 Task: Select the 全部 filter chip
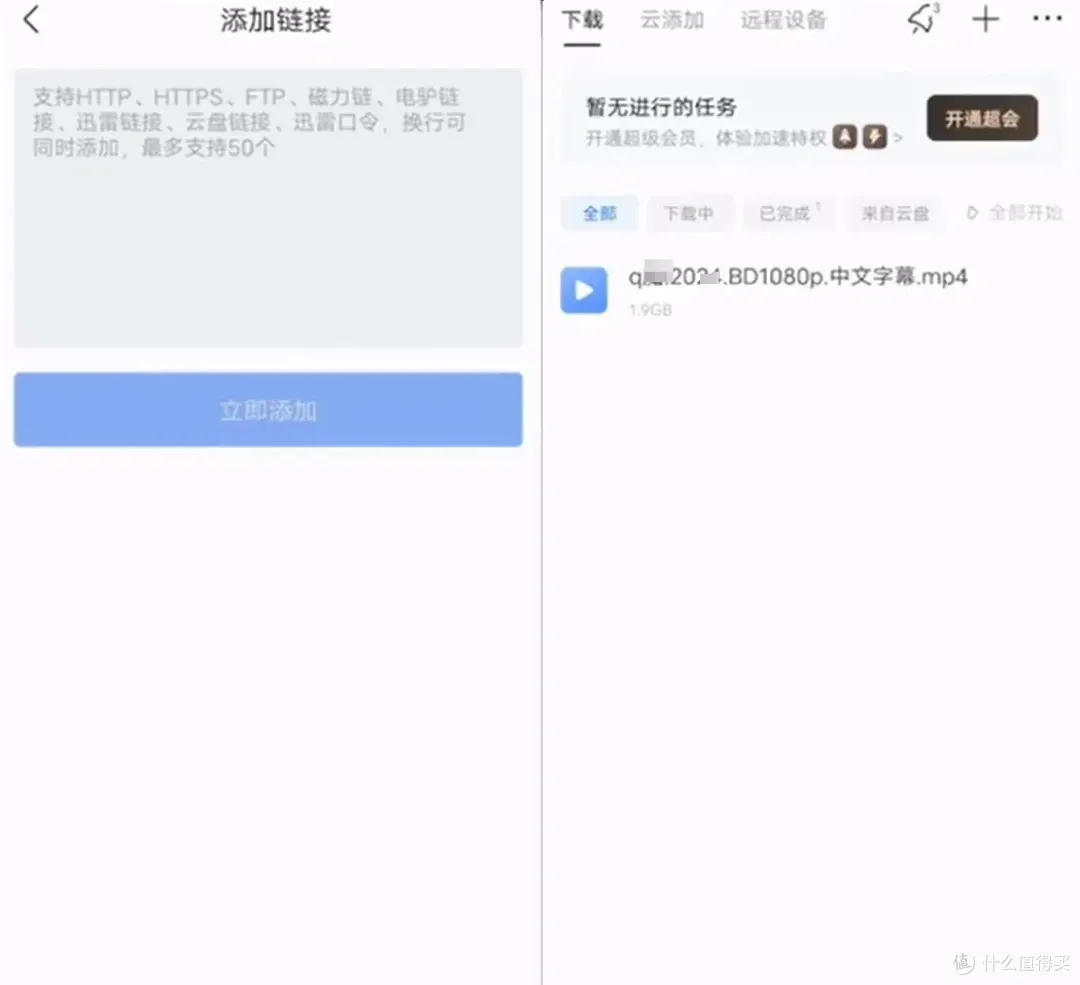click(x=600, y=213)
